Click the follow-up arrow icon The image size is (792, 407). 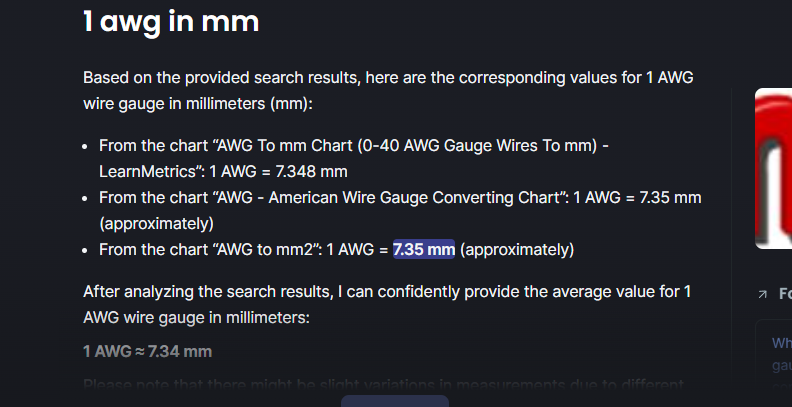[763, 294]
